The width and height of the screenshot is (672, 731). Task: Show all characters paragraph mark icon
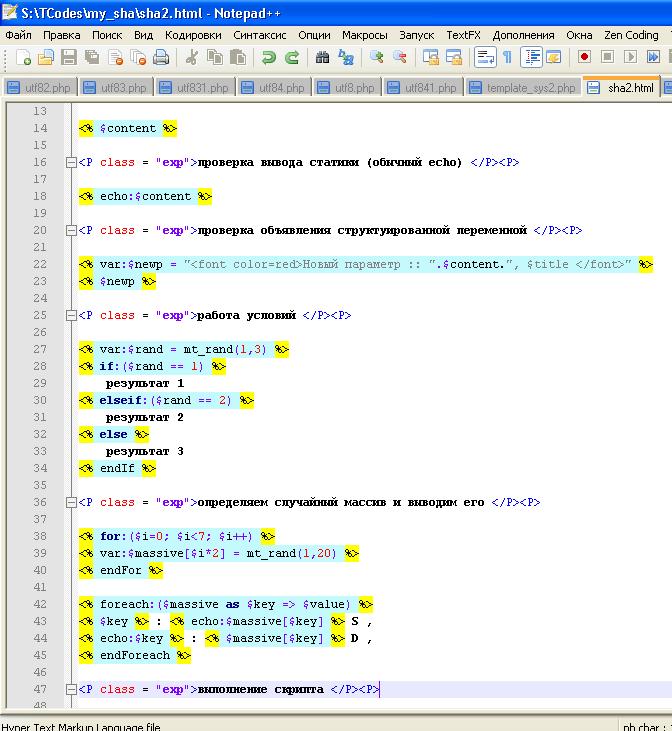[x=507, y=57]
